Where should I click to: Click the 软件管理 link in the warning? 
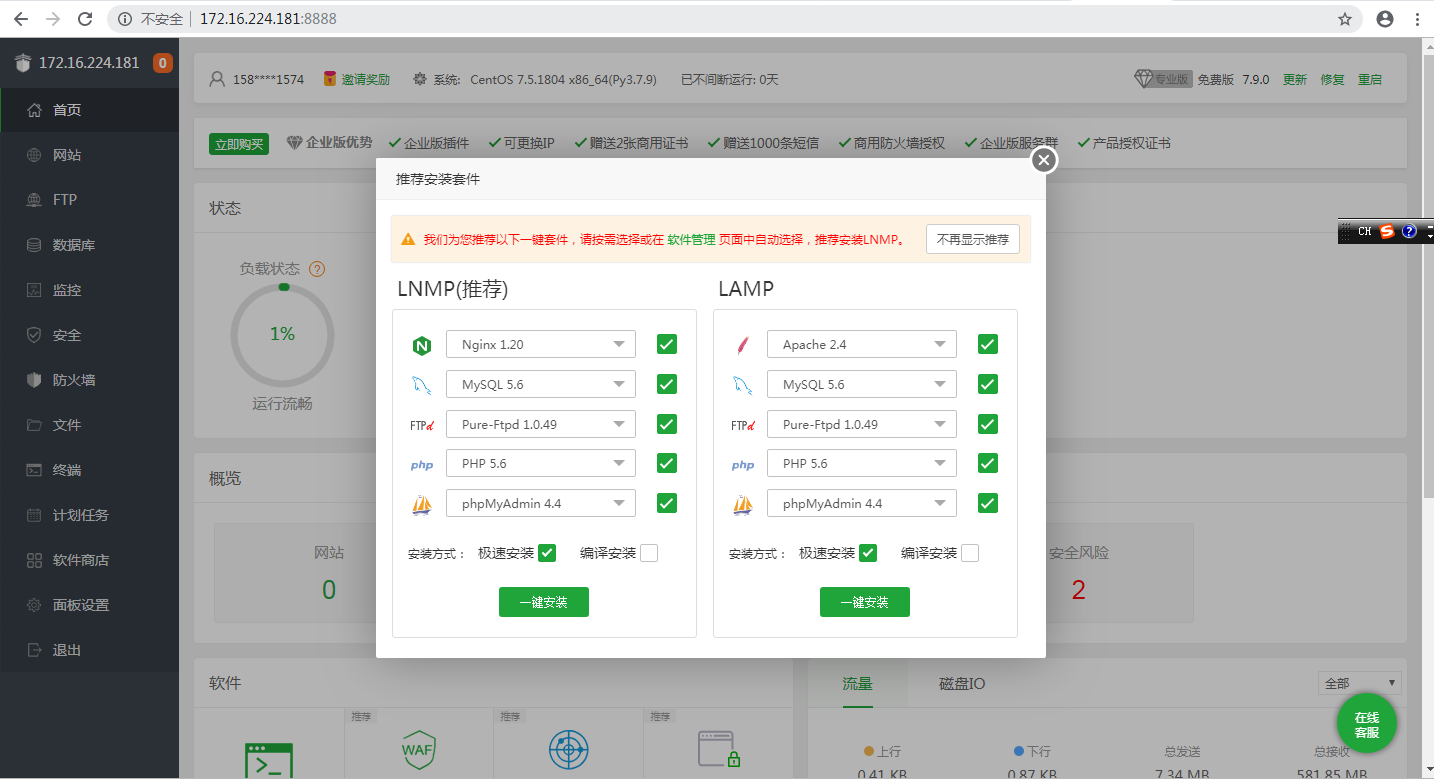click(x=691, y=240)
